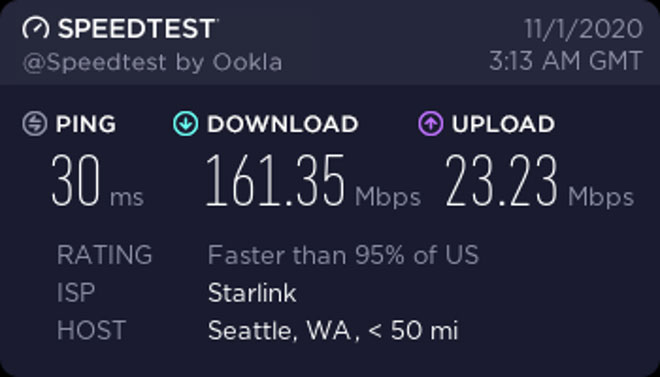This screenshot has width=660, height=377.
Task: Click the Starlink ISP name
Action: click(x=252, y=292)
